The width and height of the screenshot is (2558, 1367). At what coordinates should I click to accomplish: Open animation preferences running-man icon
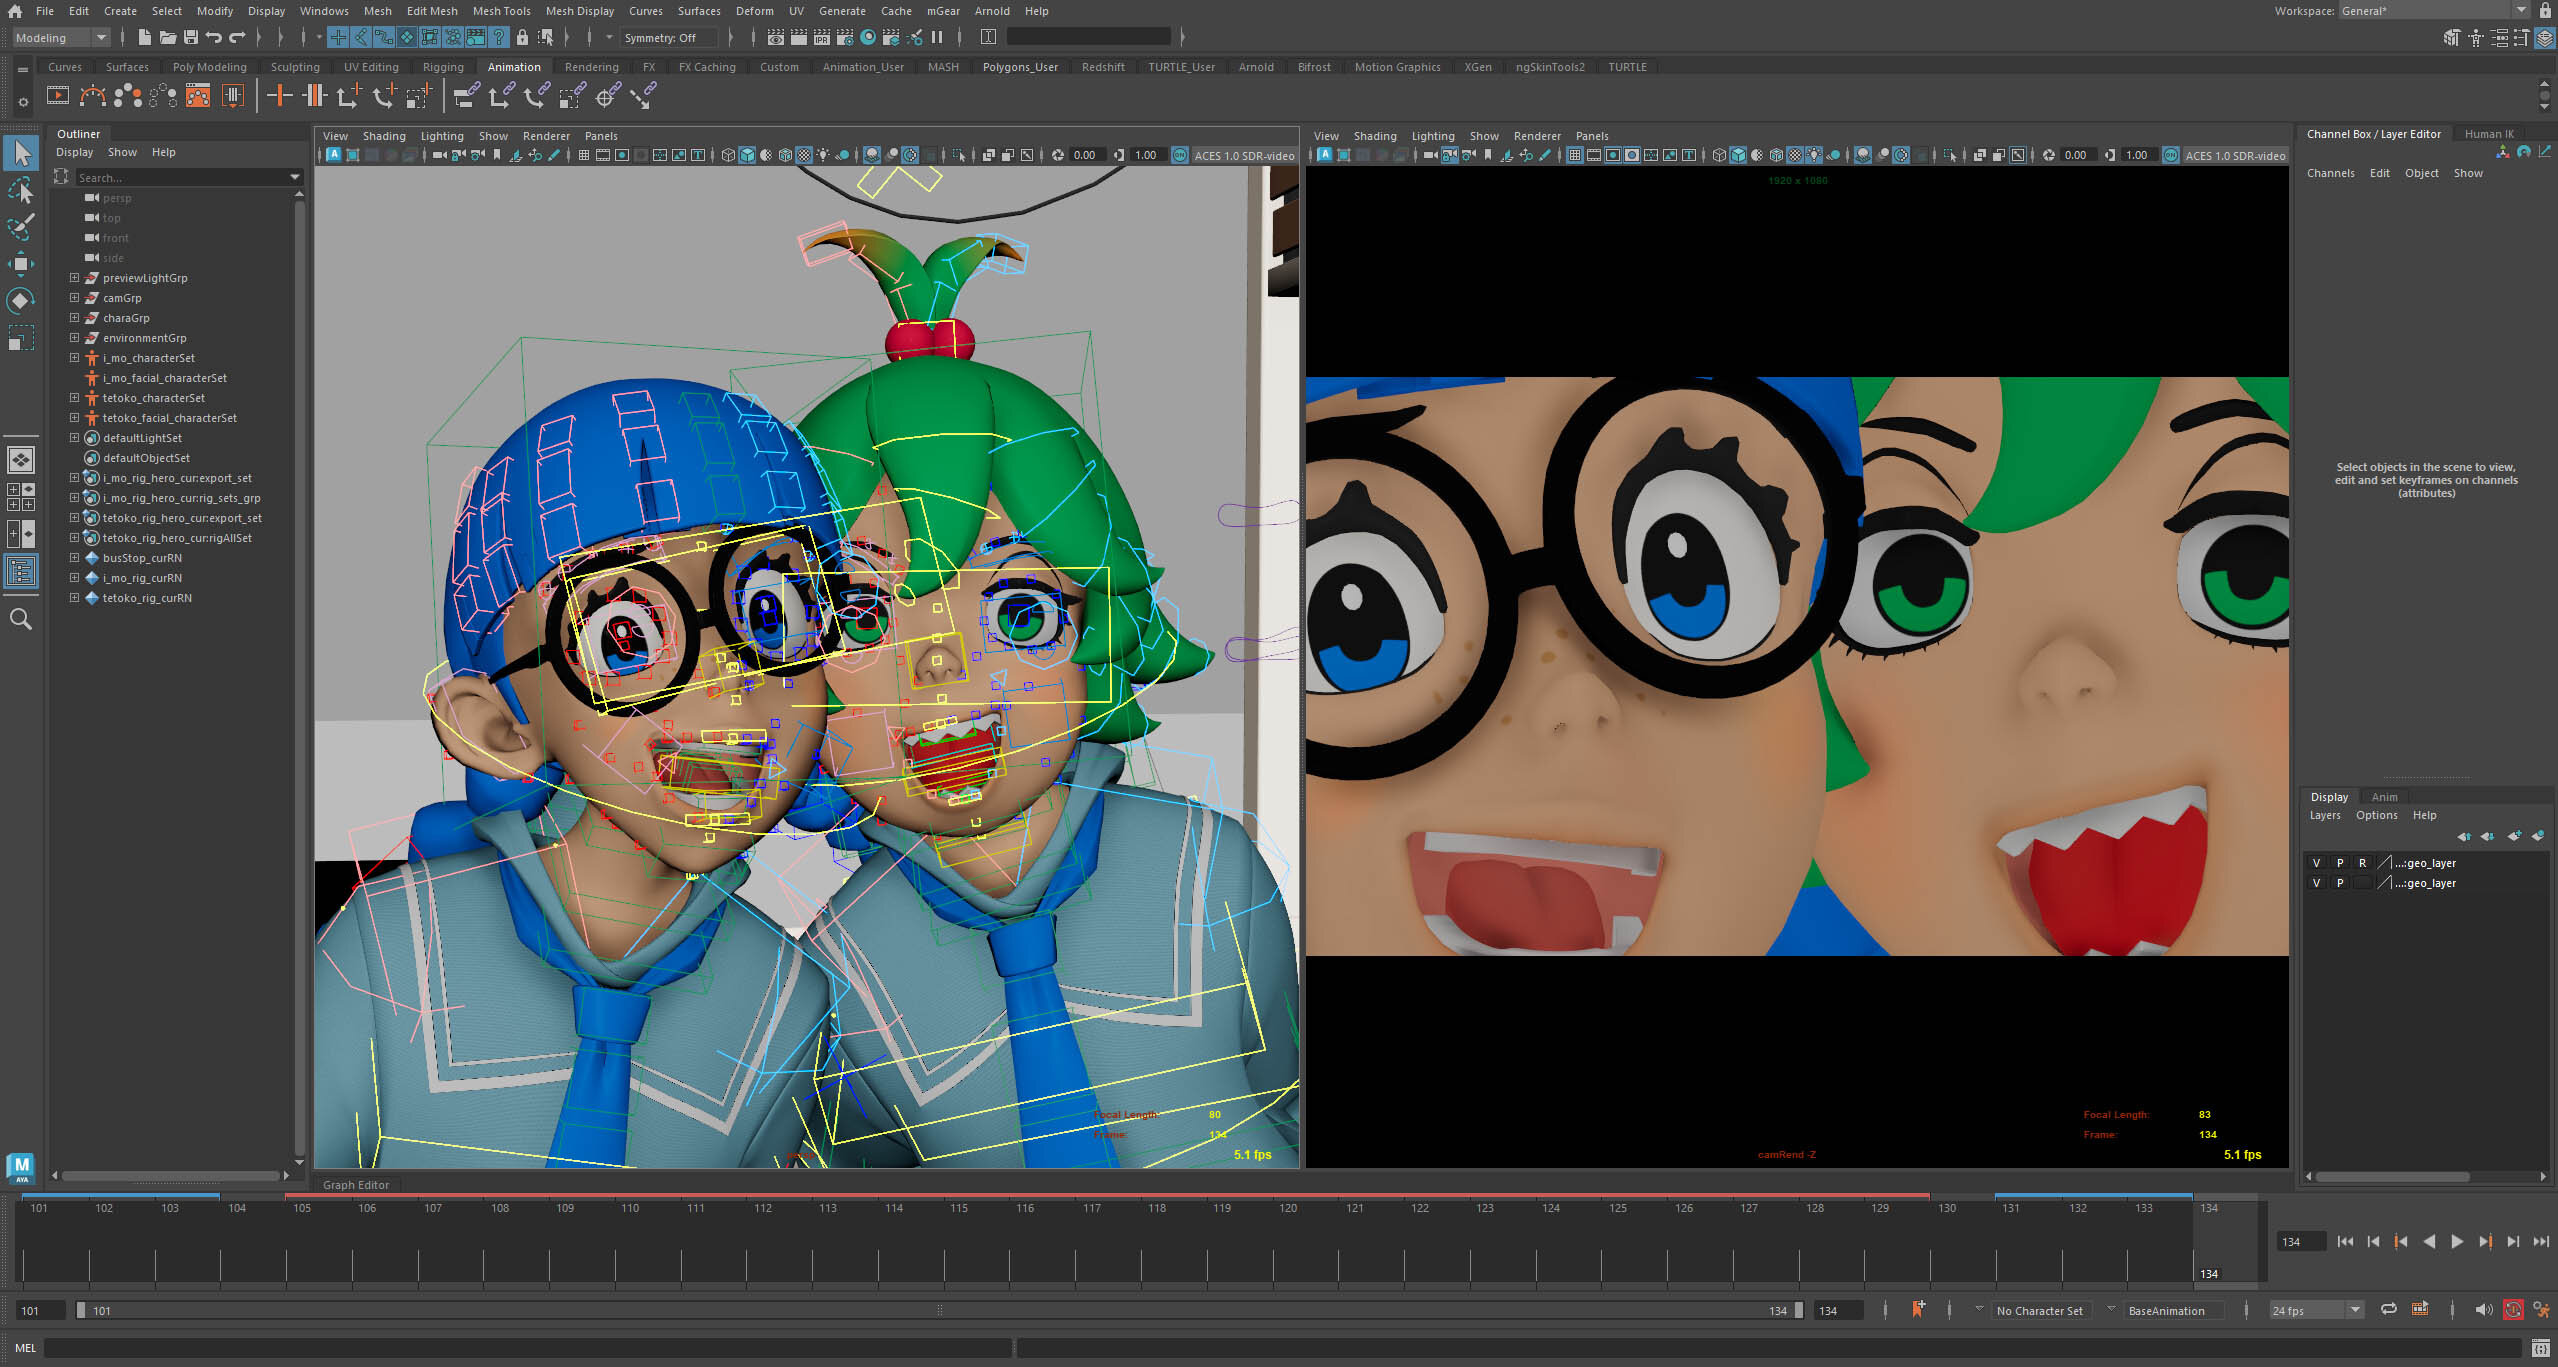pos(2541,1310)
